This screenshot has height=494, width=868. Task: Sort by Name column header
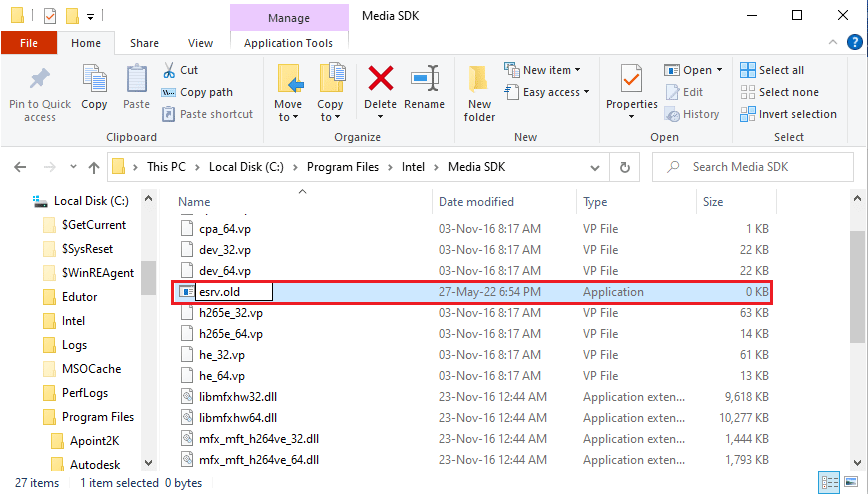point(194,202)
